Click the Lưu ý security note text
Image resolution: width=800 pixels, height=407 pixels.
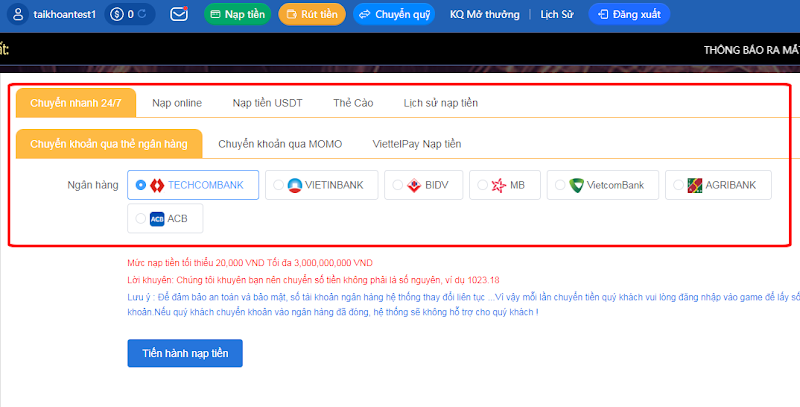pyautogui.click(x=463, y=304)
